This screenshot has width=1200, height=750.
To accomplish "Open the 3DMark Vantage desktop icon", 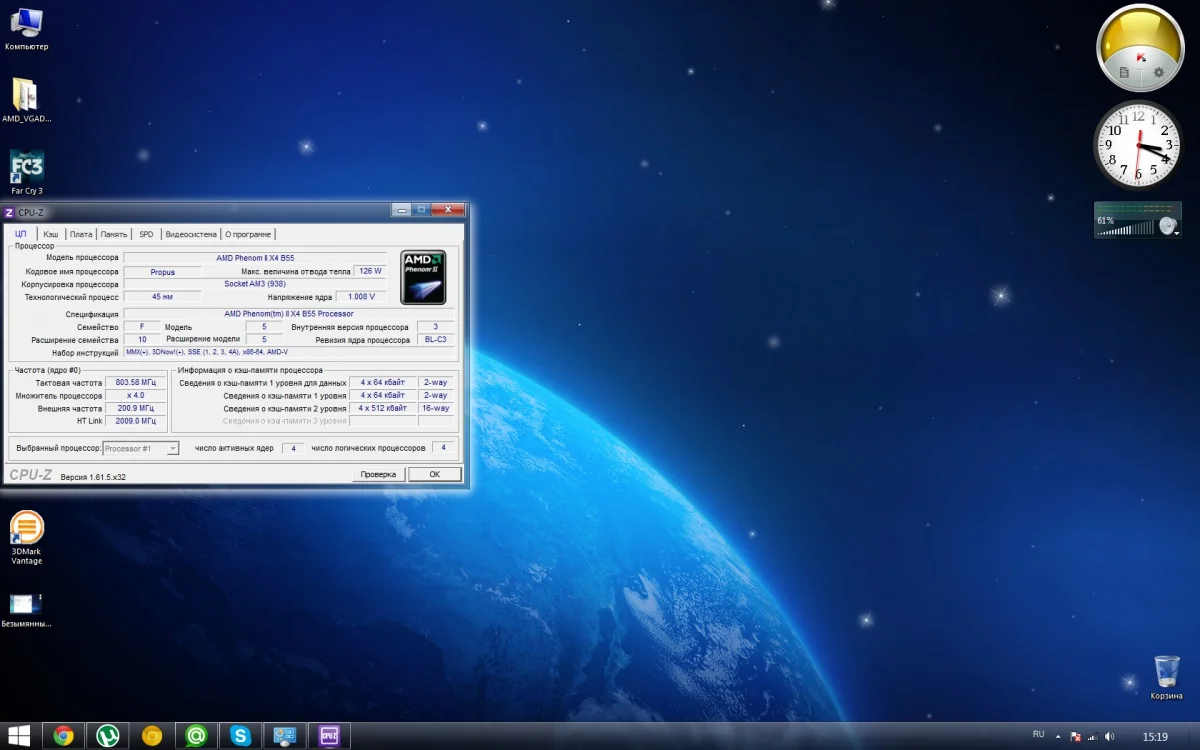I will pyautogui.click(x=27, y=528).
